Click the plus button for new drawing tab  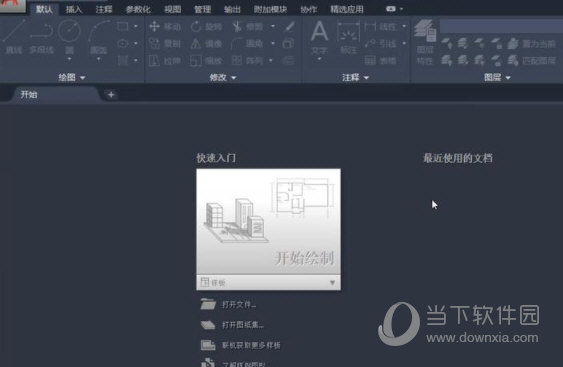click(111, 95)
